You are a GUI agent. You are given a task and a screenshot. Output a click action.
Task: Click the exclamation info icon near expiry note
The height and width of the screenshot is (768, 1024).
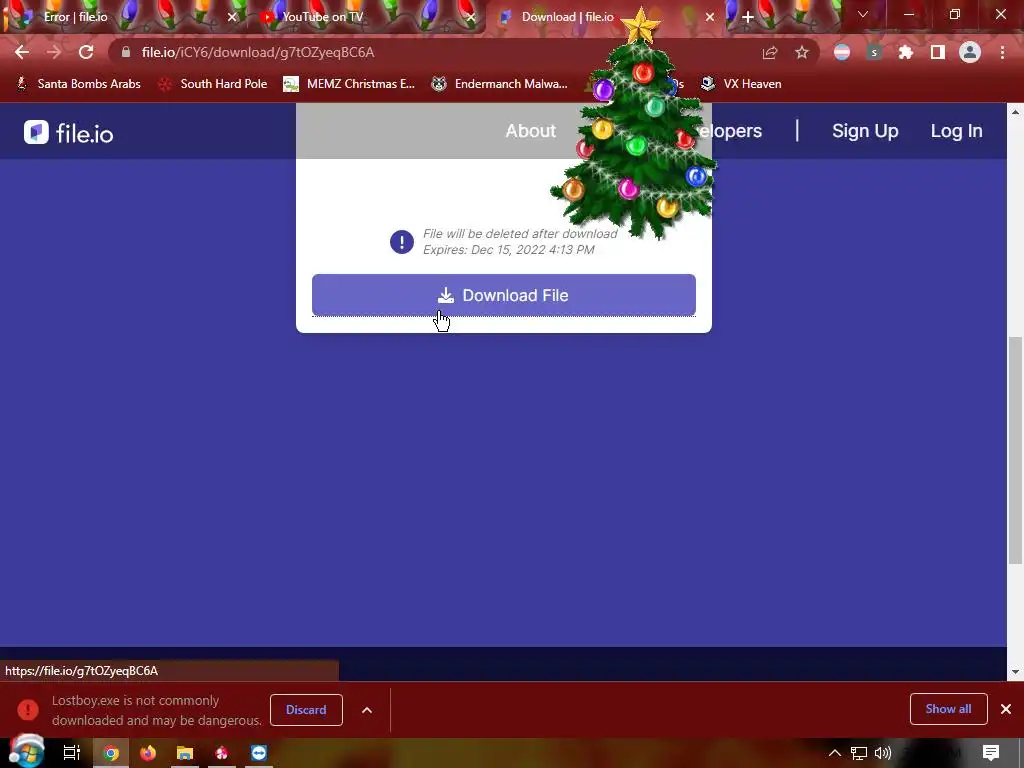click(402, 242)
